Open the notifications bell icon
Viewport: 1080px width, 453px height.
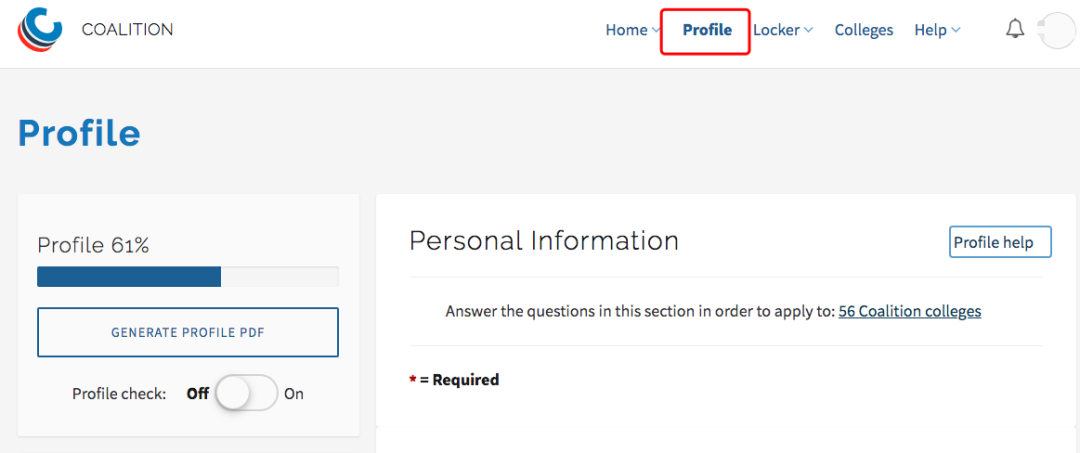(x=1015, y=30)
